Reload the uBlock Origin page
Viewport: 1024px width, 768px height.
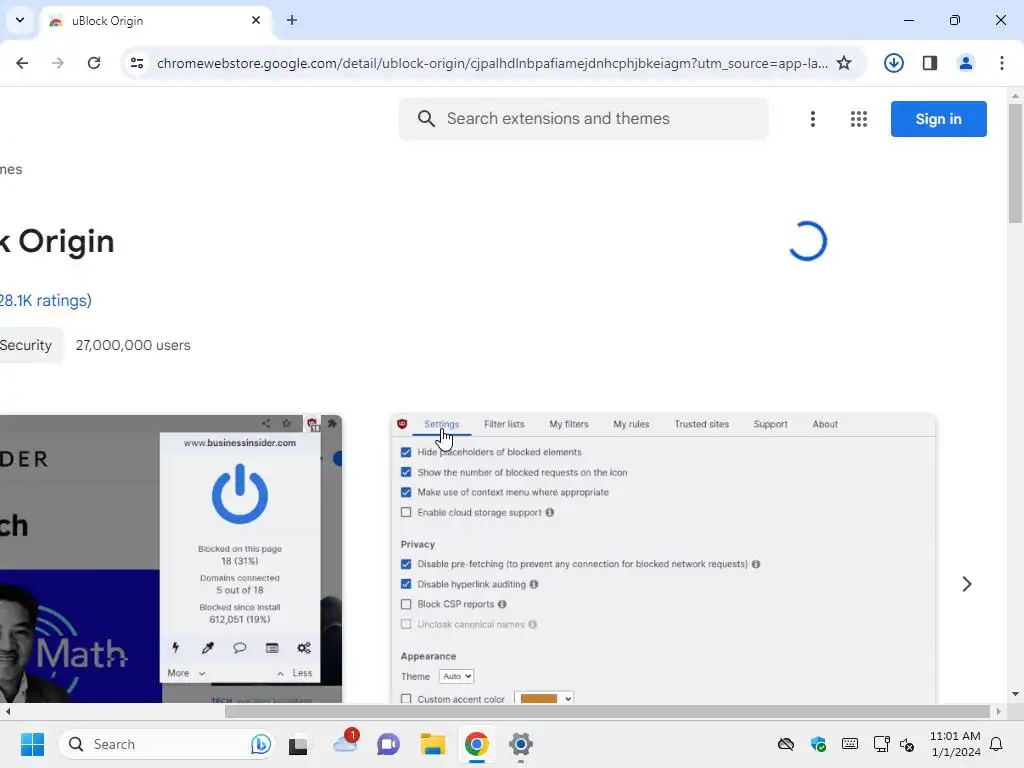coord(94,63)
